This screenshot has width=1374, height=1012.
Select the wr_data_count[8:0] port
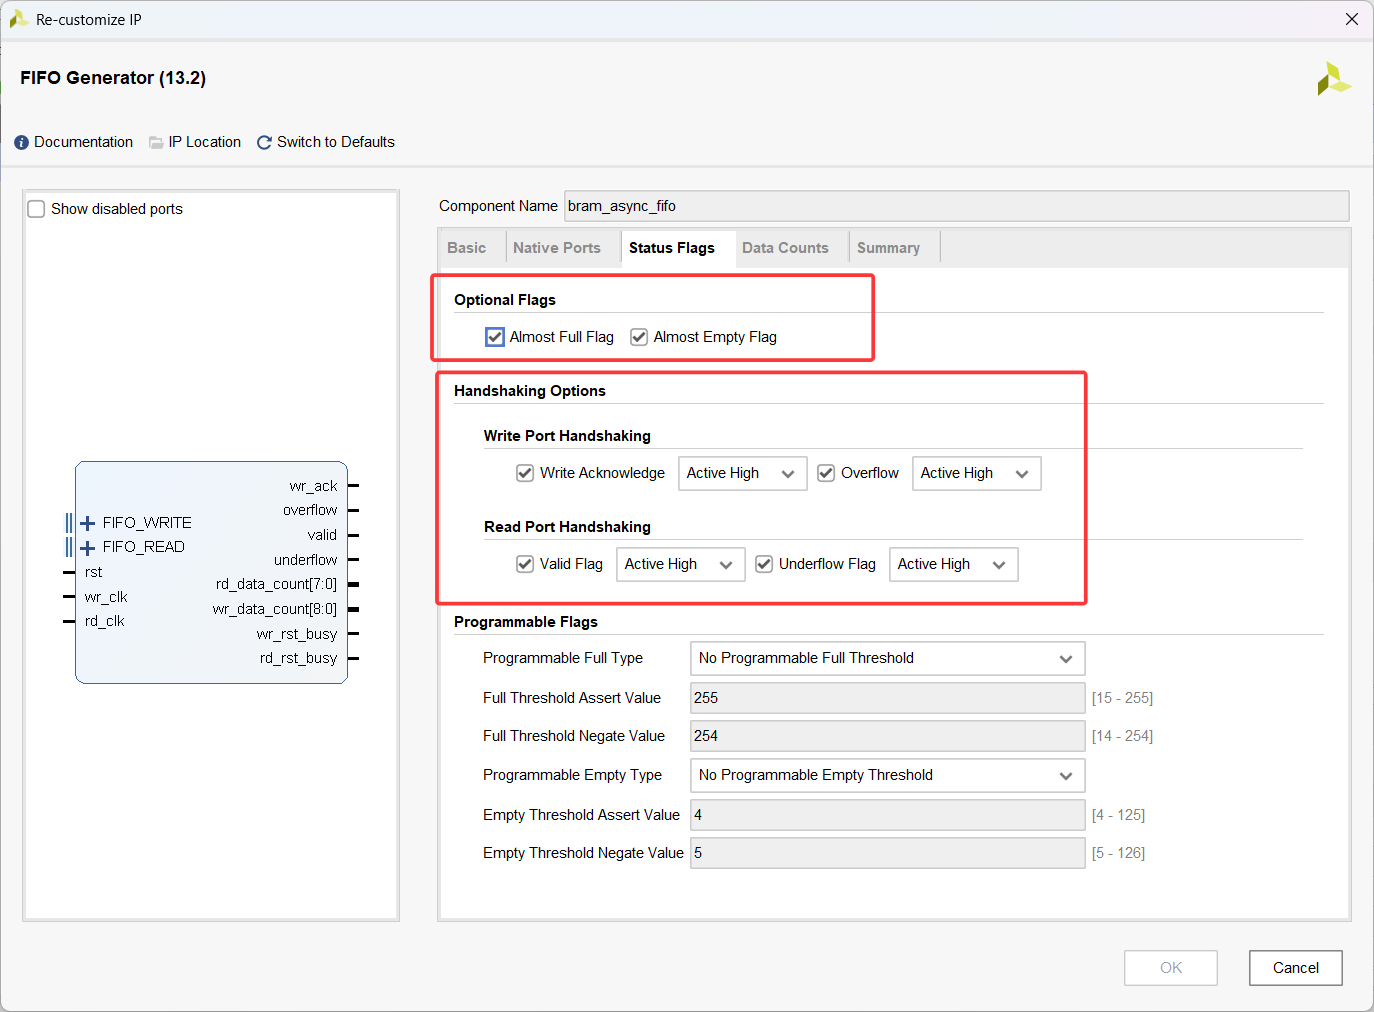274,609
